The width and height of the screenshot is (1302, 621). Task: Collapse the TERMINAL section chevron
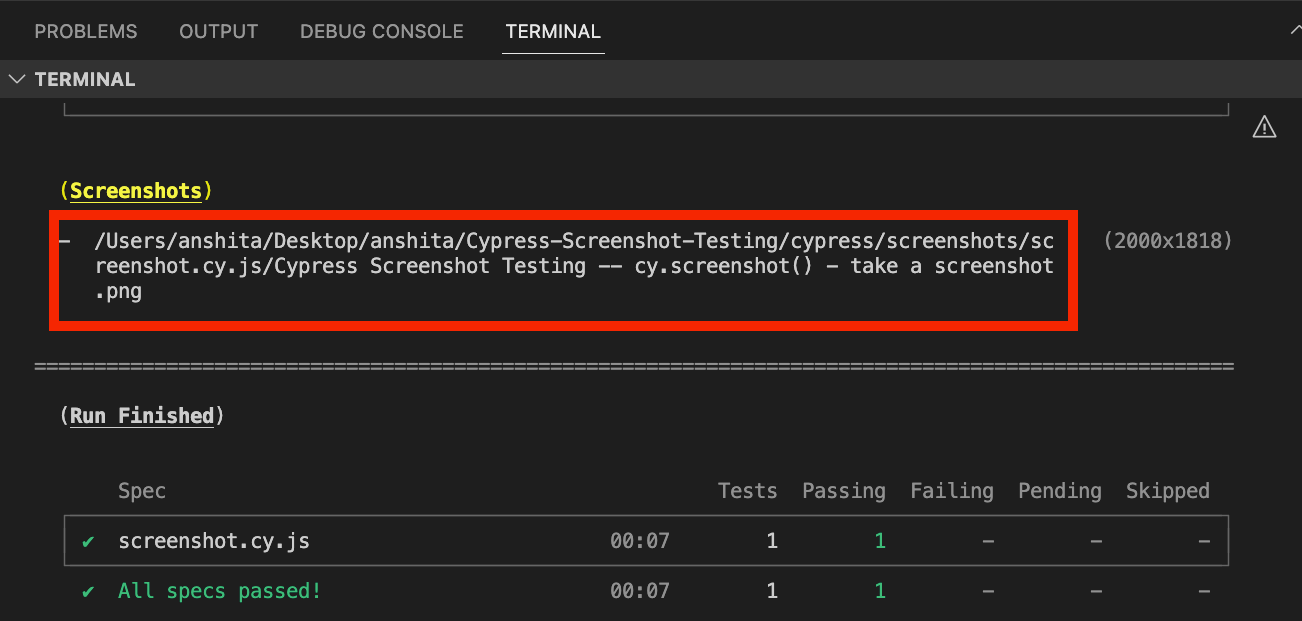click(17, 79)
